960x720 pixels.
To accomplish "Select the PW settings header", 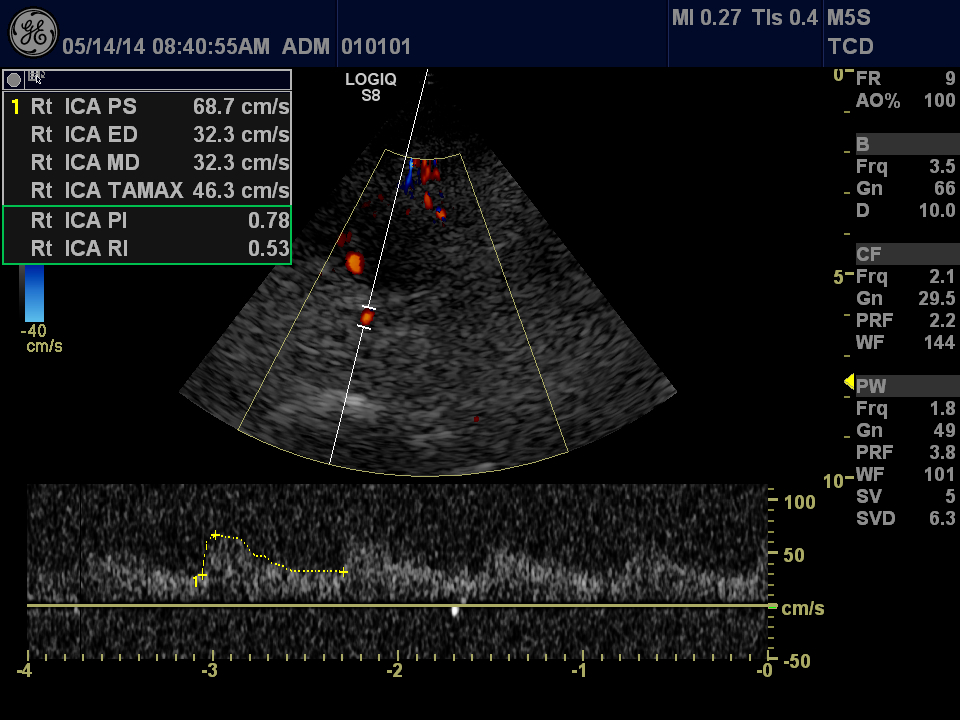I will pyautogui.click(x=871, y=386).
